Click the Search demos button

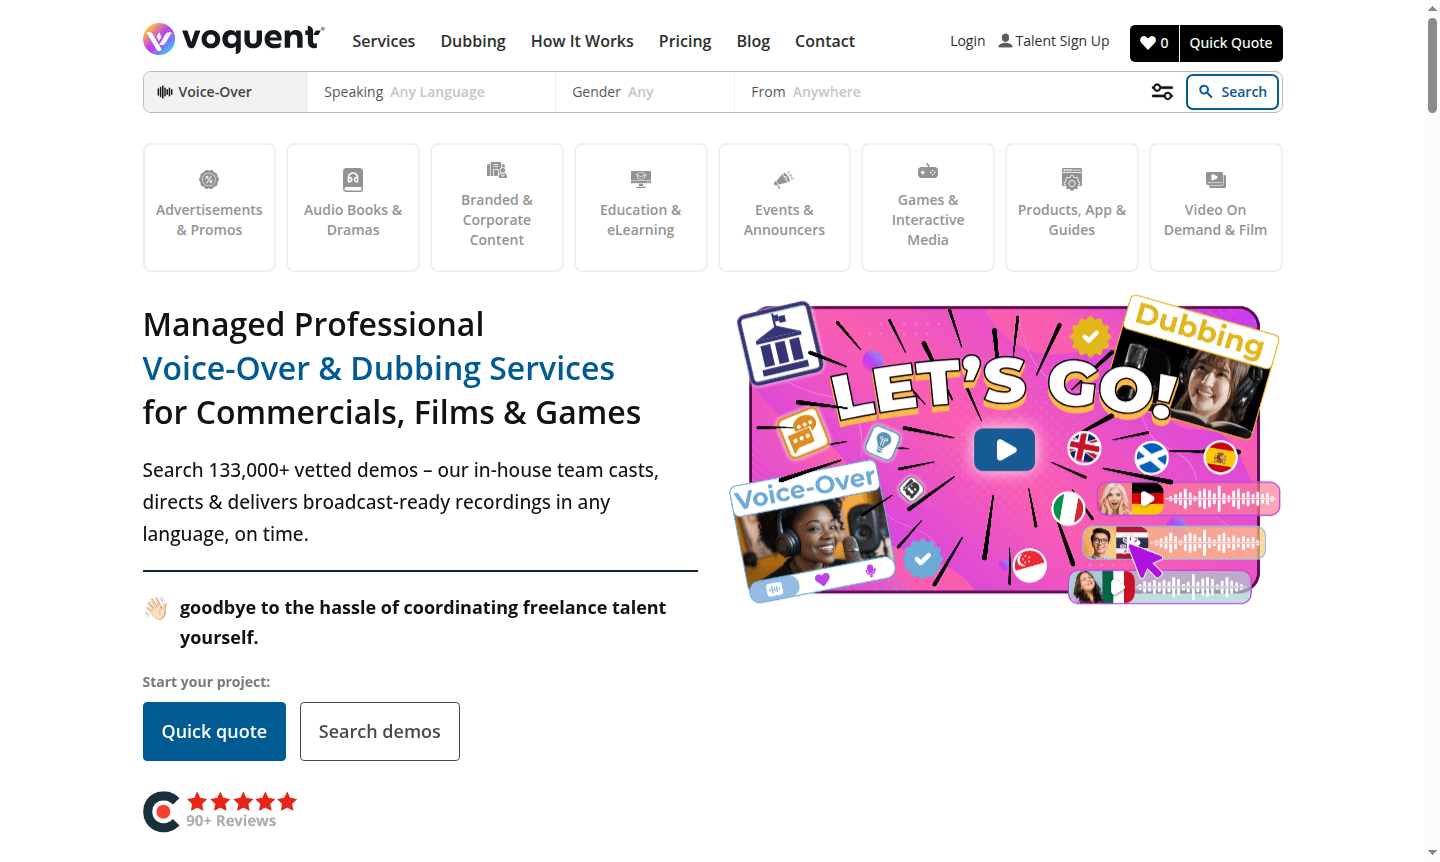pos(379,731)
